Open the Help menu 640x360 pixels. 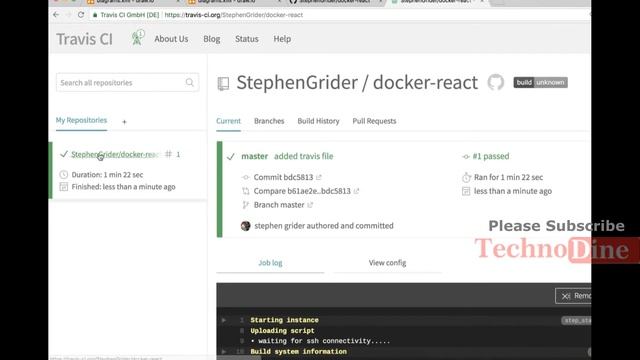point(282,39)
